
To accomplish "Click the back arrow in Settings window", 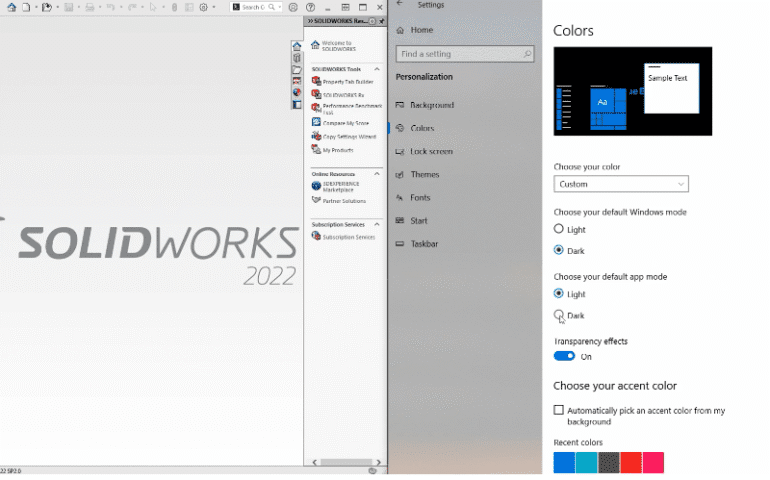I will (x=400, y=3).
